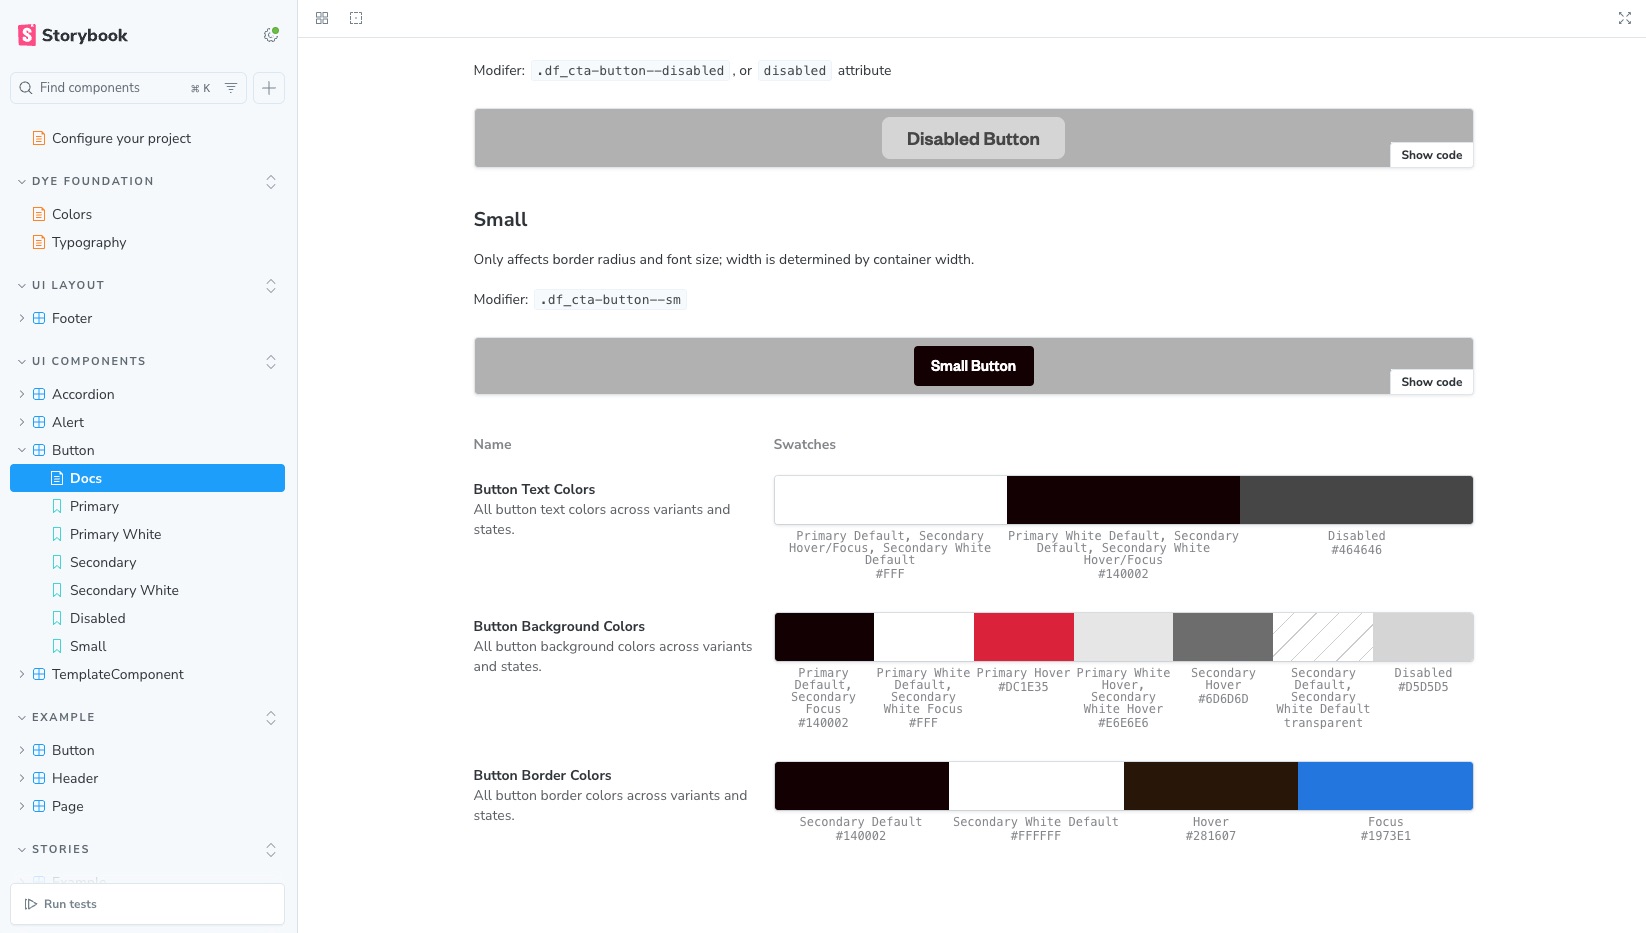Click the search magnifier icon

pos(26,88)
